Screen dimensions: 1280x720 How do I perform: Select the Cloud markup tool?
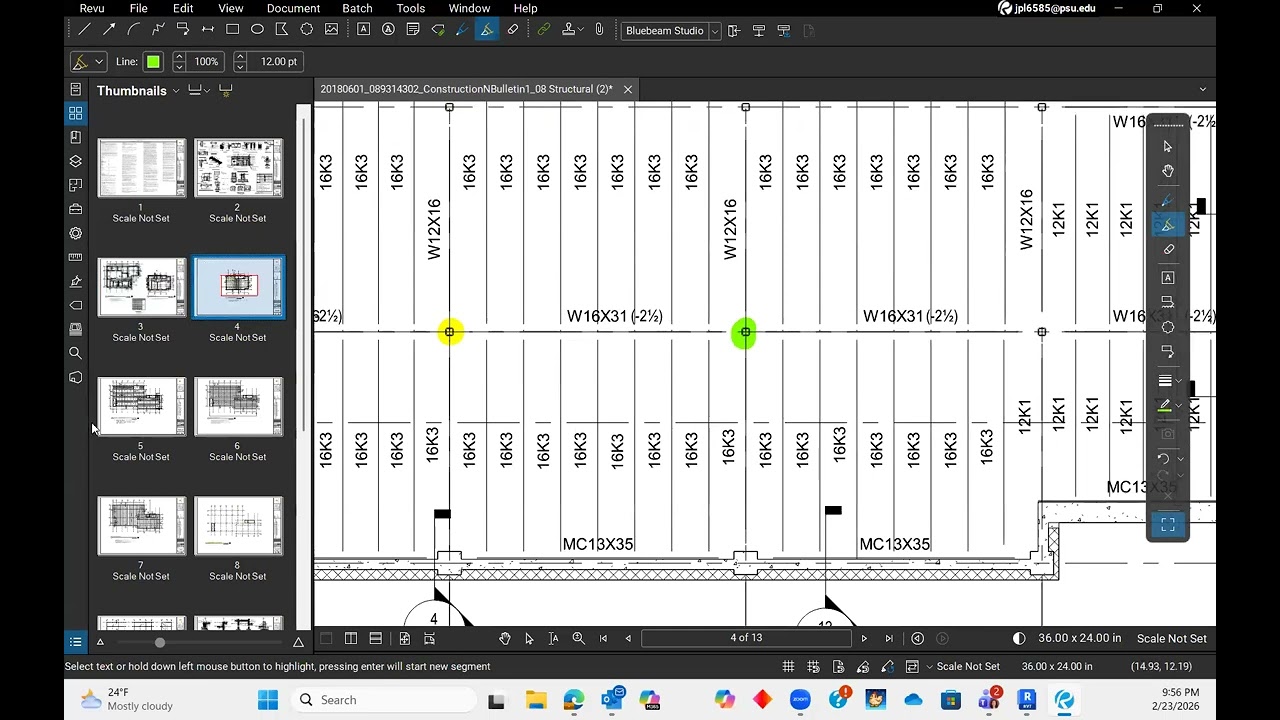pyautogui.click(x=307, y=30)
